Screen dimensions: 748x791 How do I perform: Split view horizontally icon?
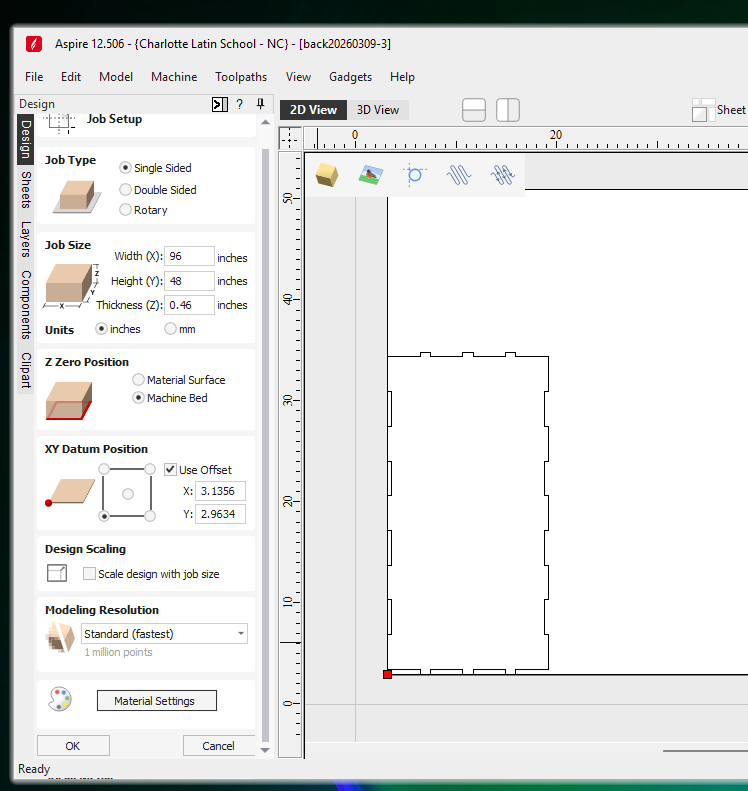tap(474, 110)
